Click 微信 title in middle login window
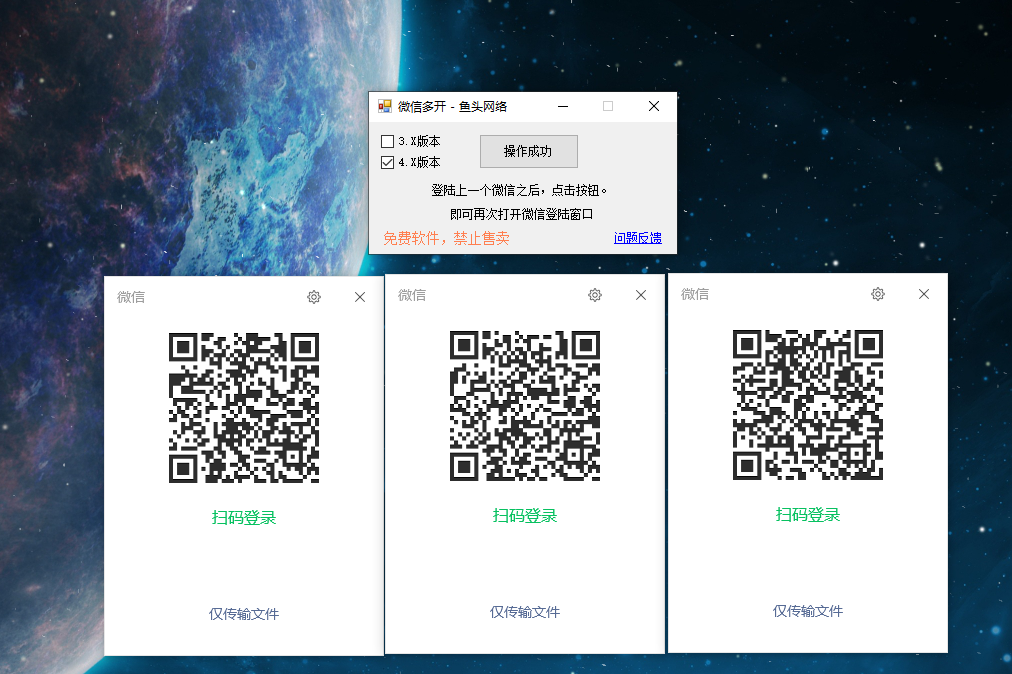The height and width of the screenshot is (674, 1012). pos(412,295)
